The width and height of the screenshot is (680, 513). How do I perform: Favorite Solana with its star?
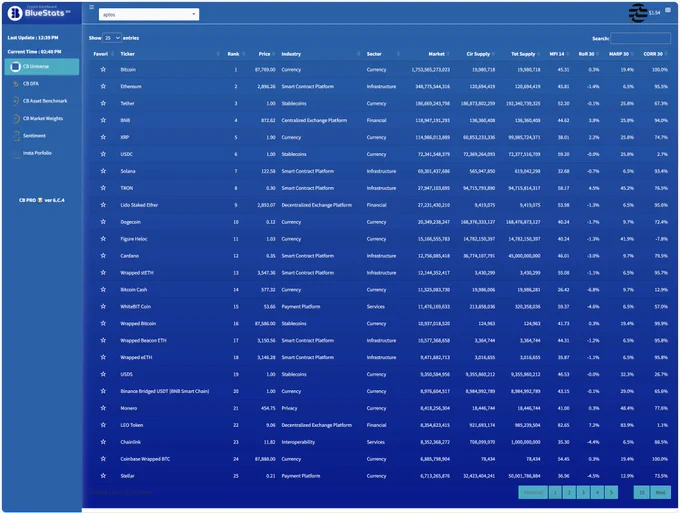[103, 171]
